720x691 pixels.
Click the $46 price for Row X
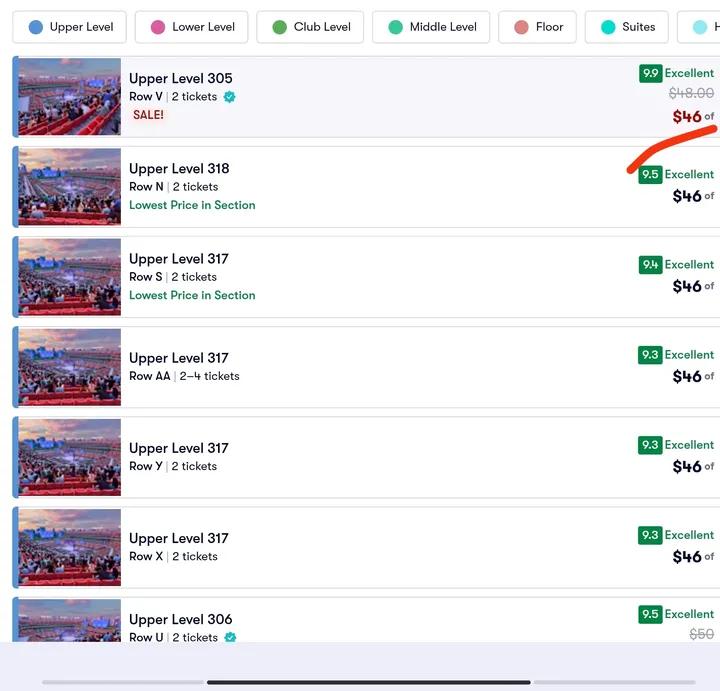click(x=687, y=557)
